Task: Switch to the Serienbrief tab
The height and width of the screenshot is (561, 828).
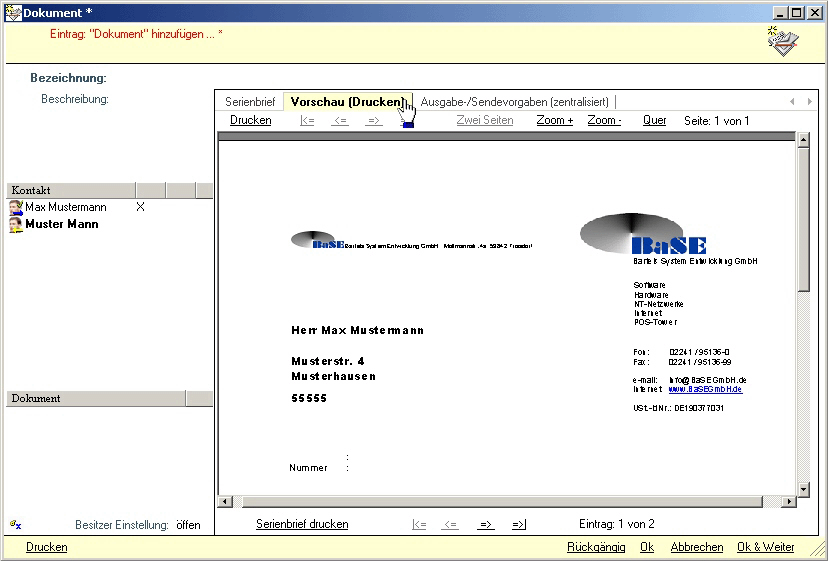Action: pos(249,102)
